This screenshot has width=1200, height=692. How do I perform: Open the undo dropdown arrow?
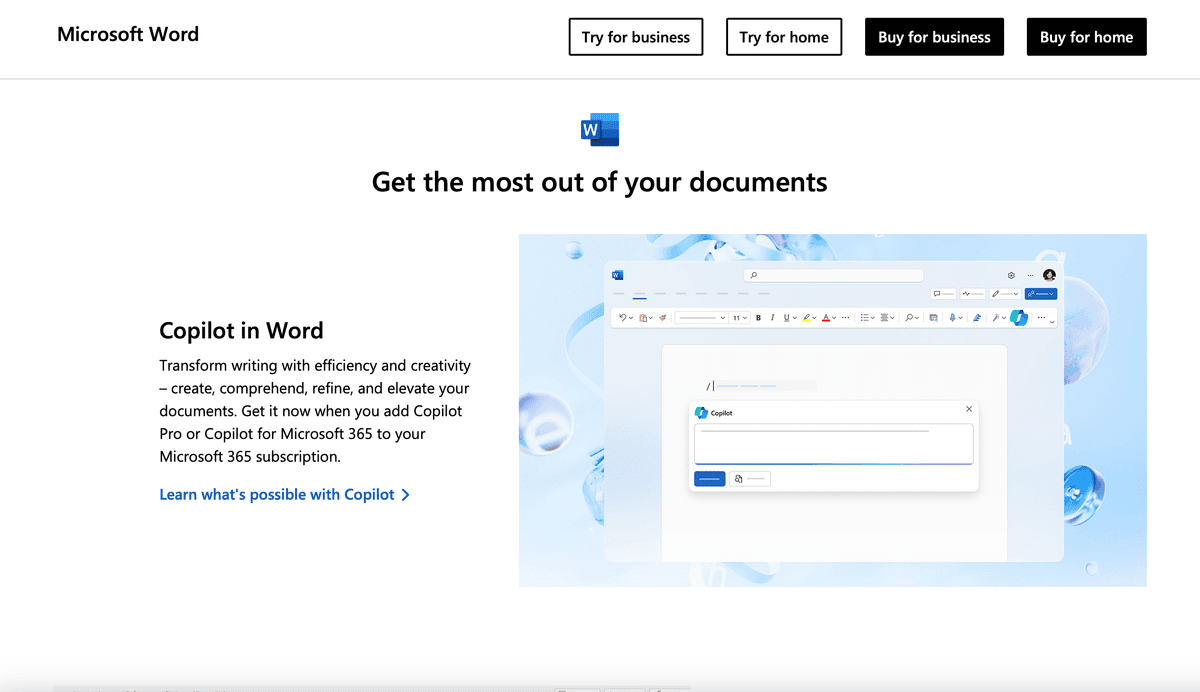[633, 317]
